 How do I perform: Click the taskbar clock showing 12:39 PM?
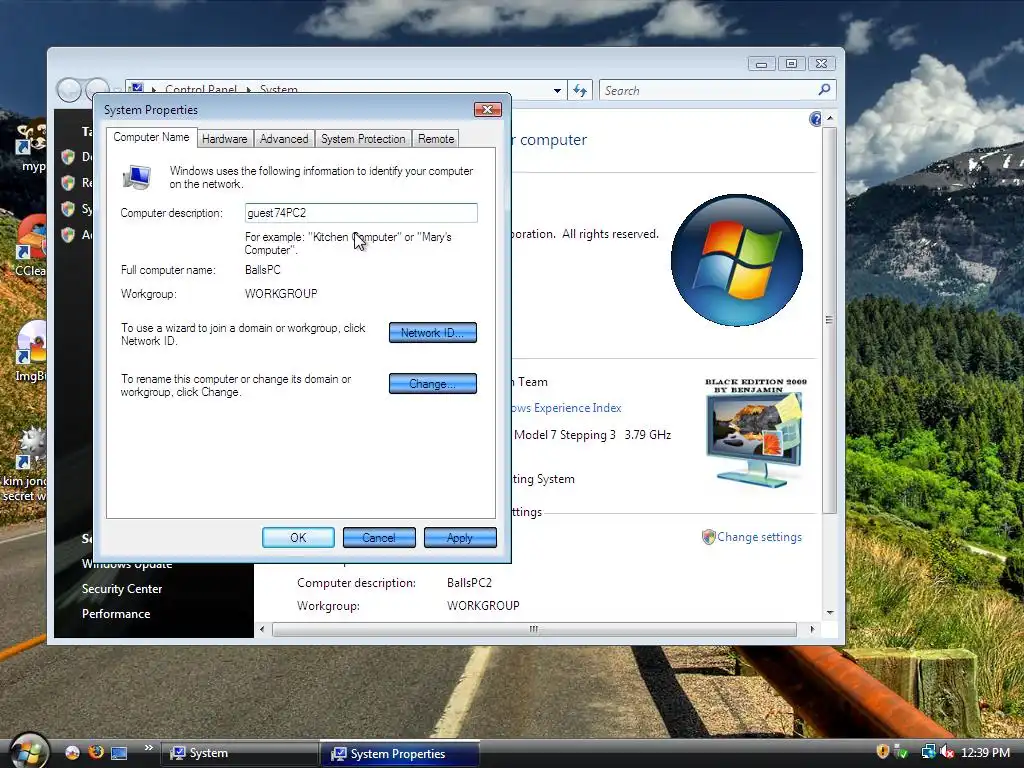[x=985, y=753]
